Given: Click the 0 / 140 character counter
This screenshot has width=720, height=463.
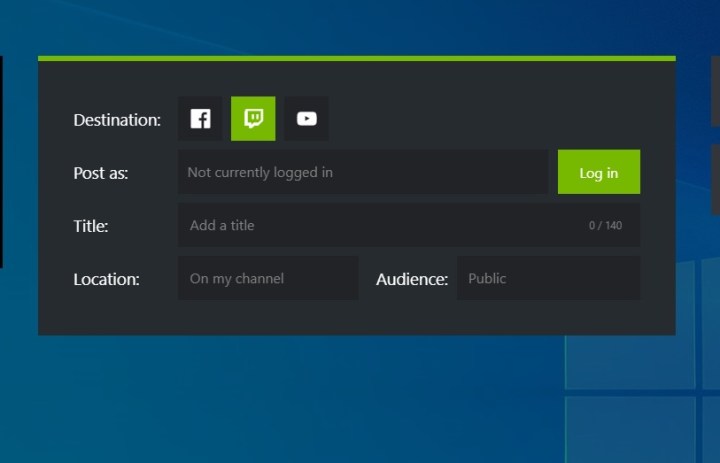Looking at the screenshot, I should [605, 226].
